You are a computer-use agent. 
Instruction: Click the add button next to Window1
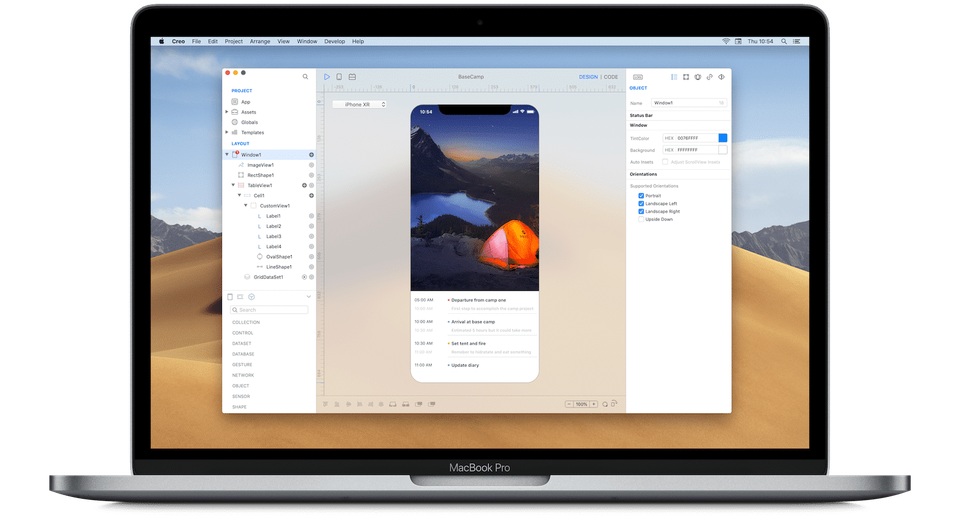[311, 155]
